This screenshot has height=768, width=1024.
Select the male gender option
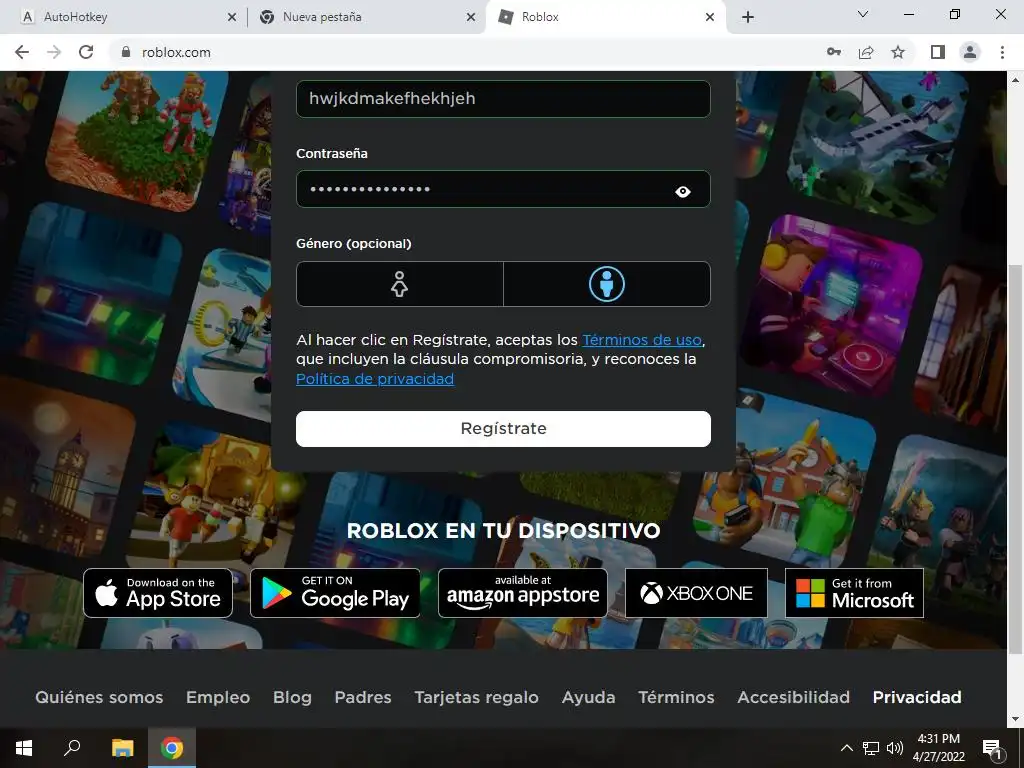(607, 284)
